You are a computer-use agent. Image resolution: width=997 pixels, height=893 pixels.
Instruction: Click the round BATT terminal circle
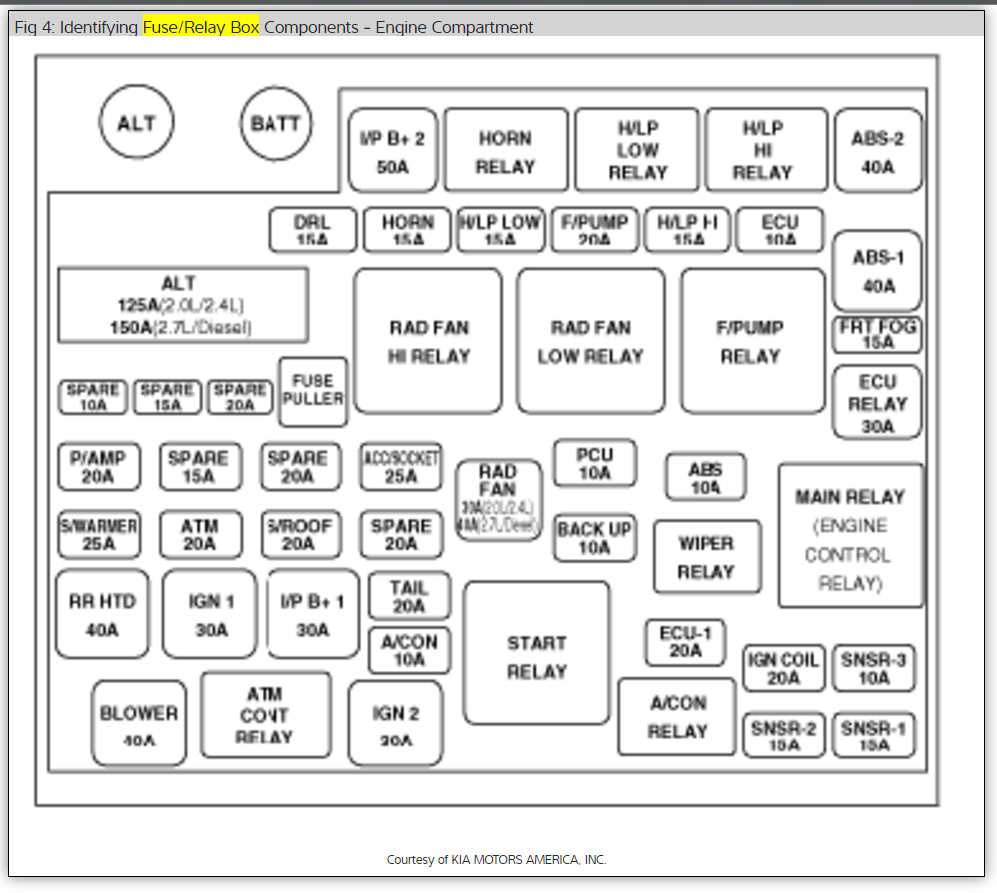tap(276, 123)
